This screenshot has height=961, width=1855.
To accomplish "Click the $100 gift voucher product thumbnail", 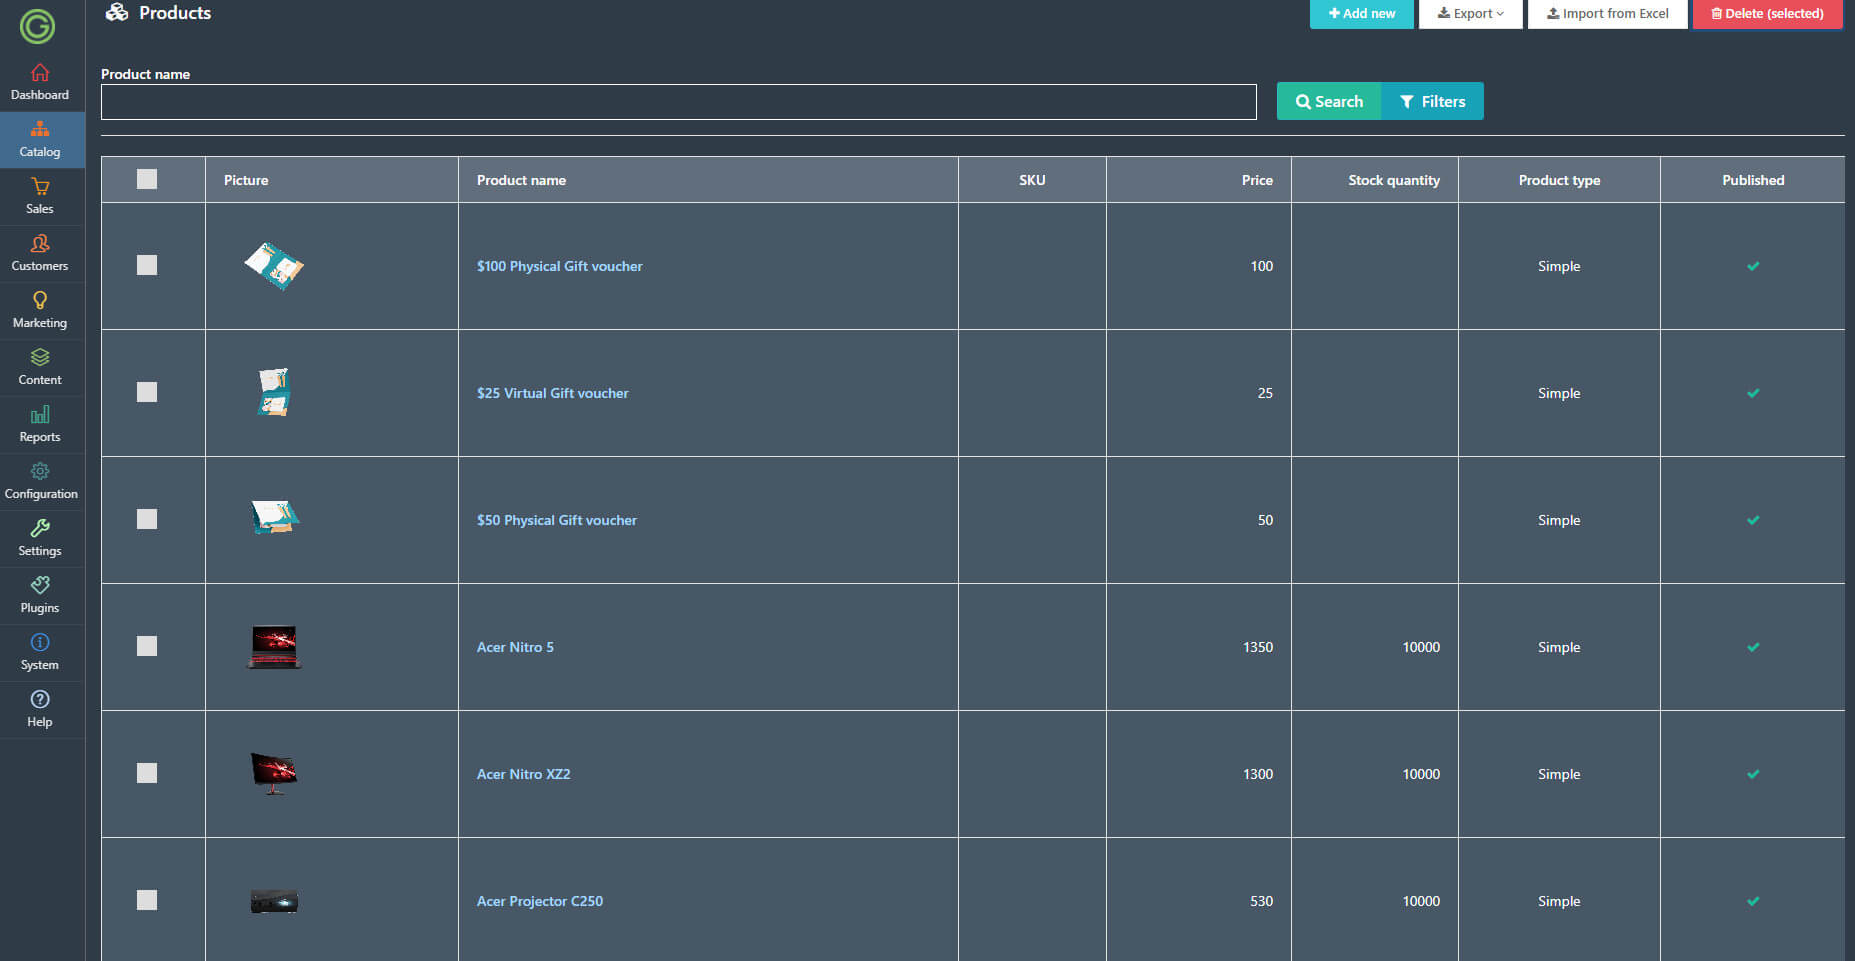I will coord(274,266).
